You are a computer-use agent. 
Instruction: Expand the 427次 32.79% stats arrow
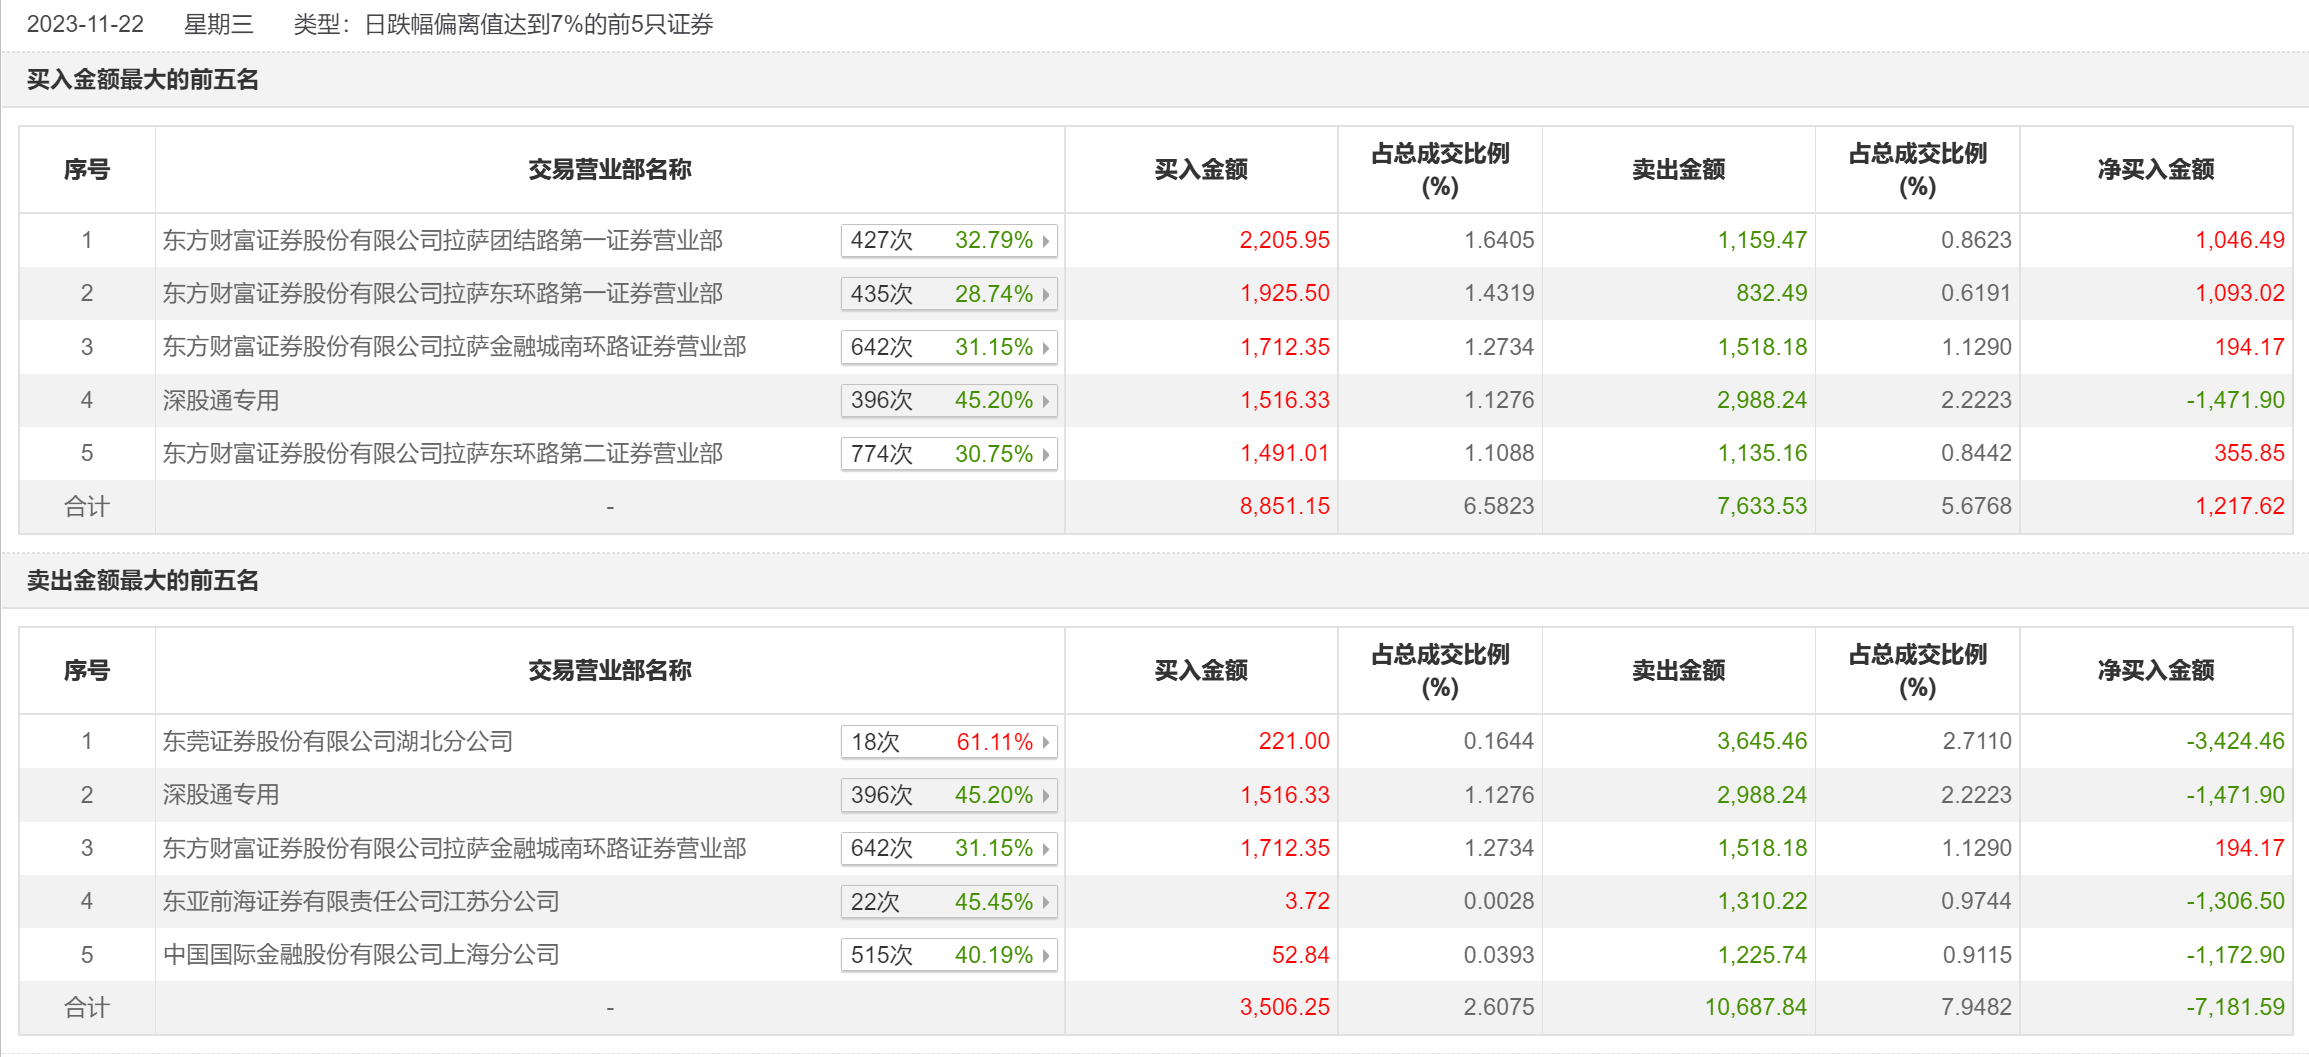[1045, 241]
